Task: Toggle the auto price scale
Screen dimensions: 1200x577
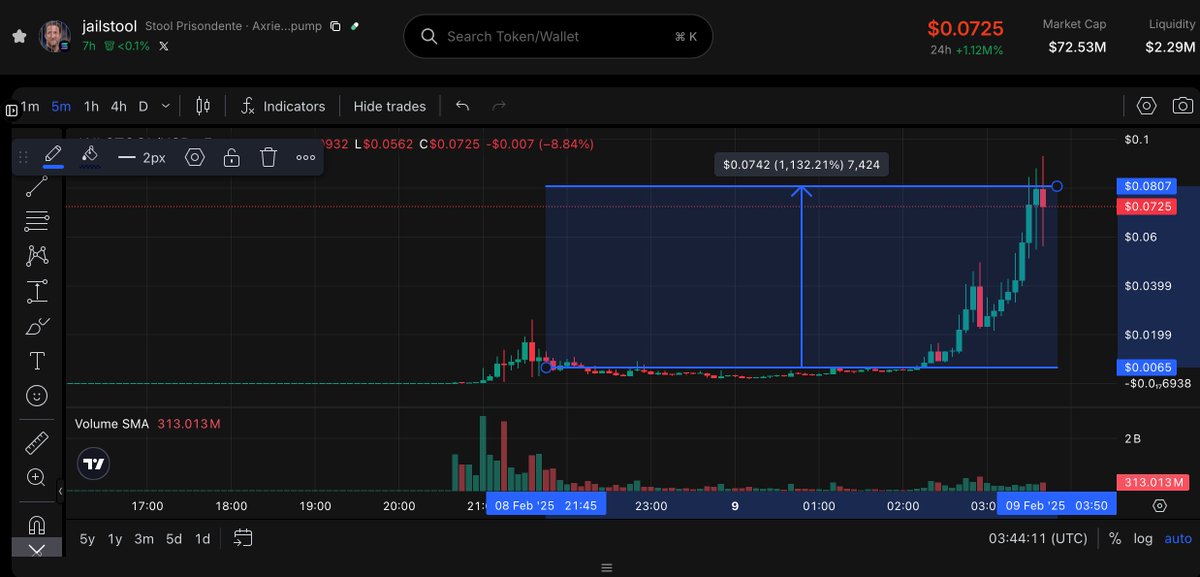Action: [1176, 539]
